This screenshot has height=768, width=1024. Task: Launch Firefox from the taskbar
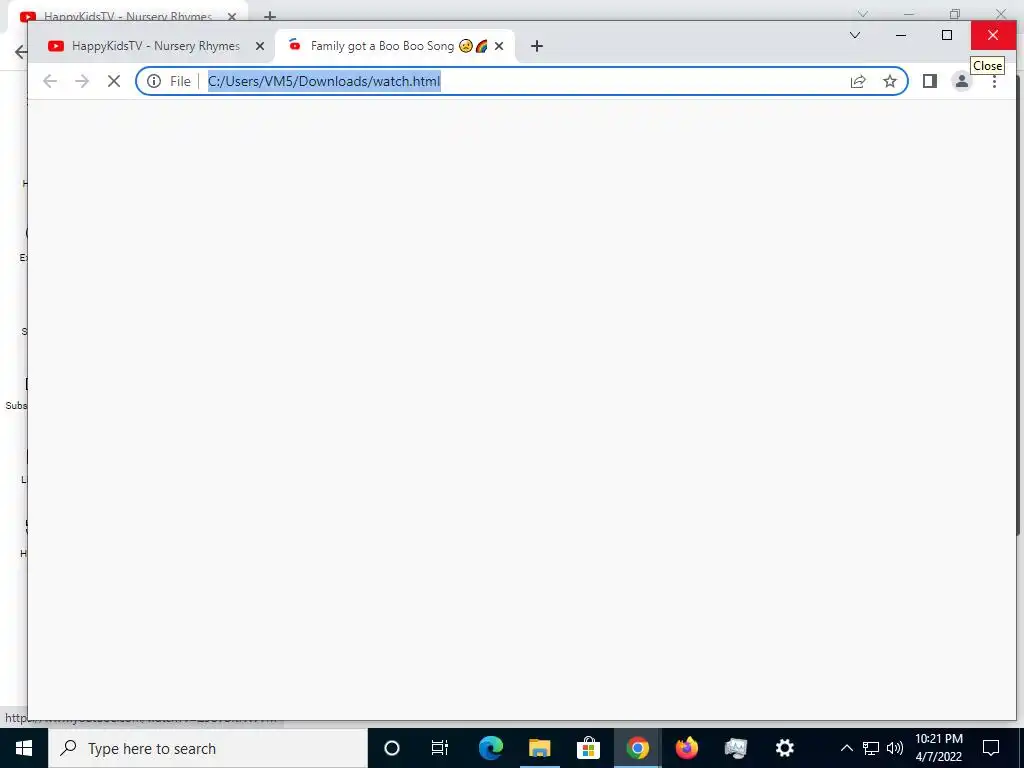[x=686, y=748]
